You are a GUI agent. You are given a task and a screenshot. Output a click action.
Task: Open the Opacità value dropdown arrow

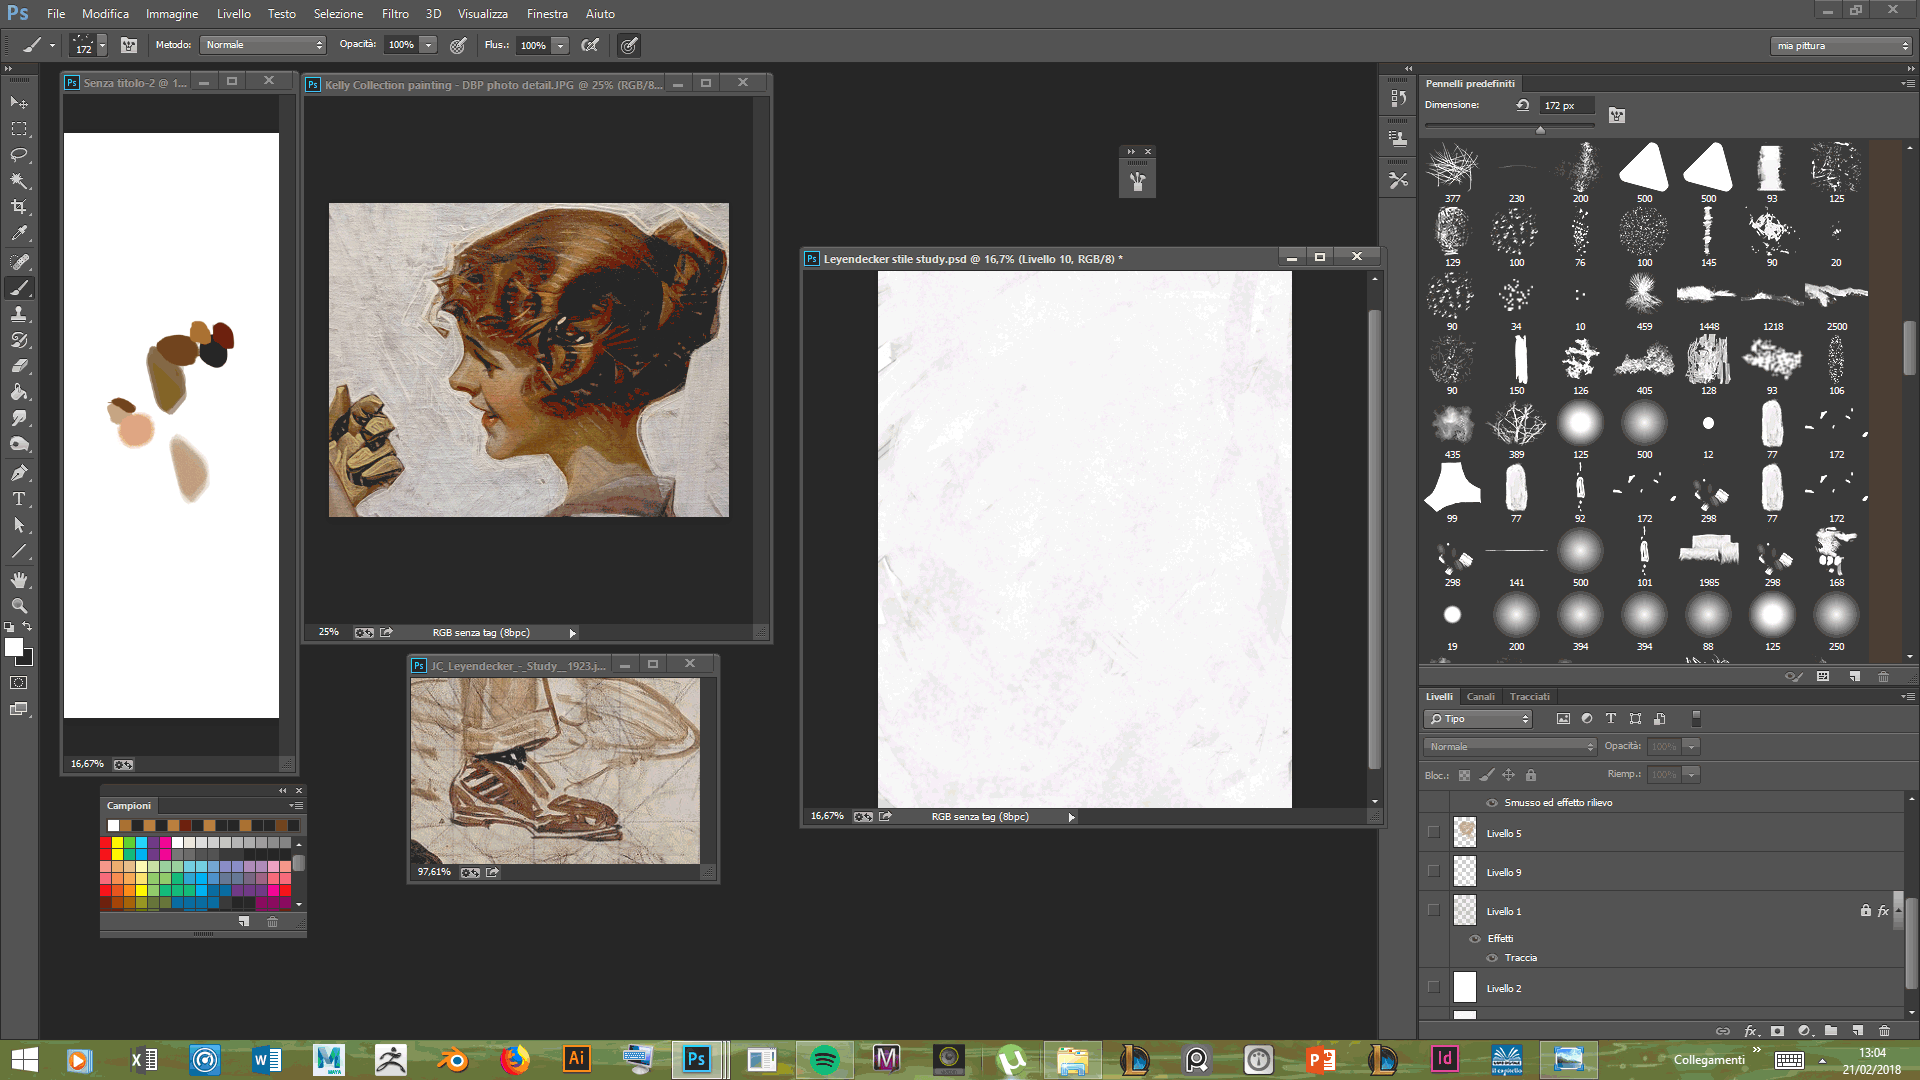tap(428, 45)
